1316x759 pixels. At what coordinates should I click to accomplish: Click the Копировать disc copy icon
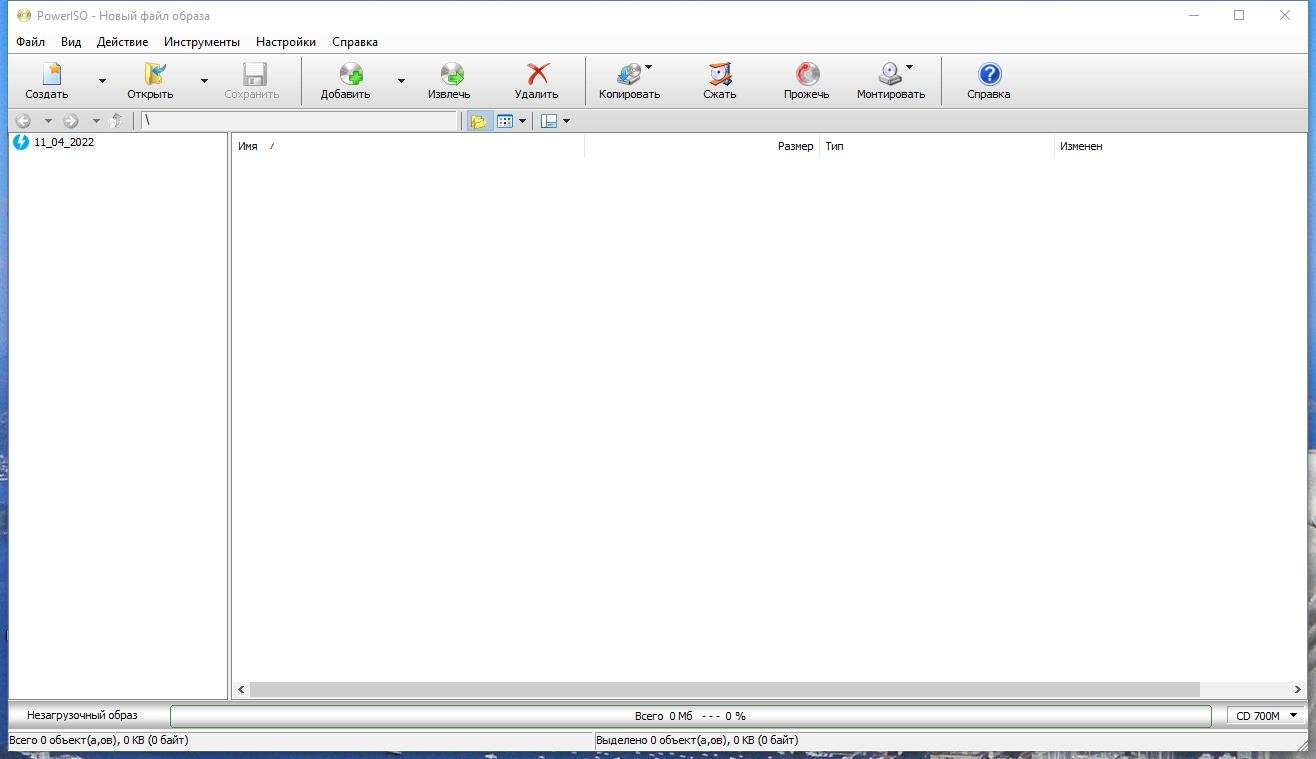[x=629, y=74]
